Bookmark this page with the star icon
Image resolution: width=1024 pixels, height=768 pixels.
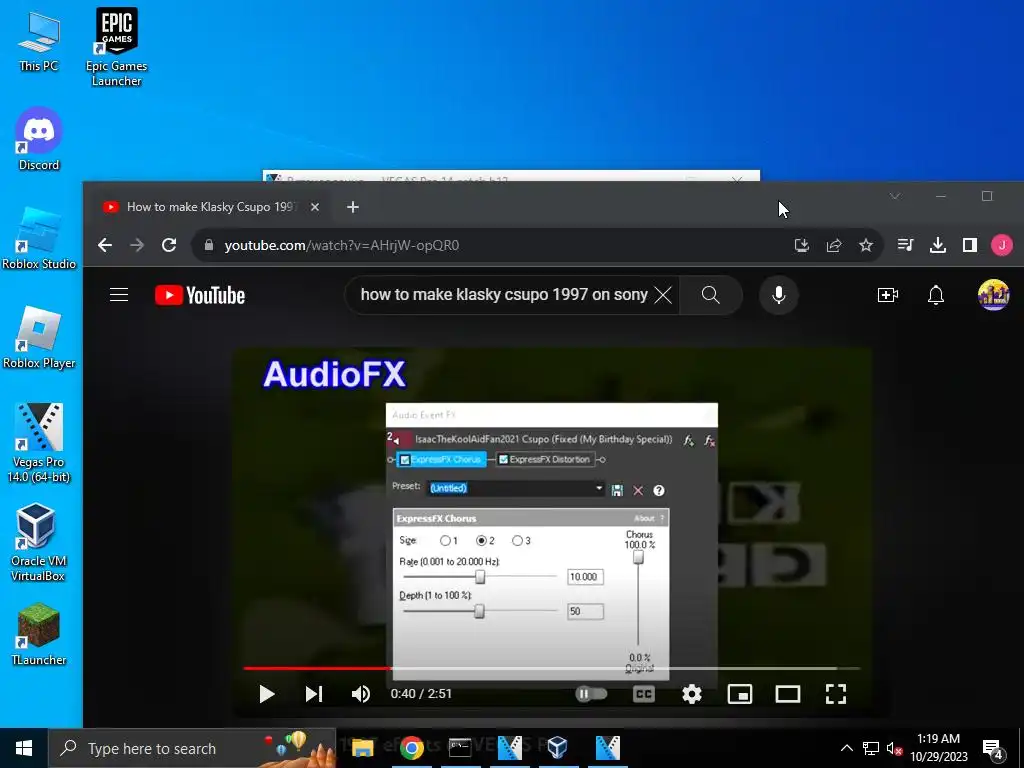coord(866,245)
